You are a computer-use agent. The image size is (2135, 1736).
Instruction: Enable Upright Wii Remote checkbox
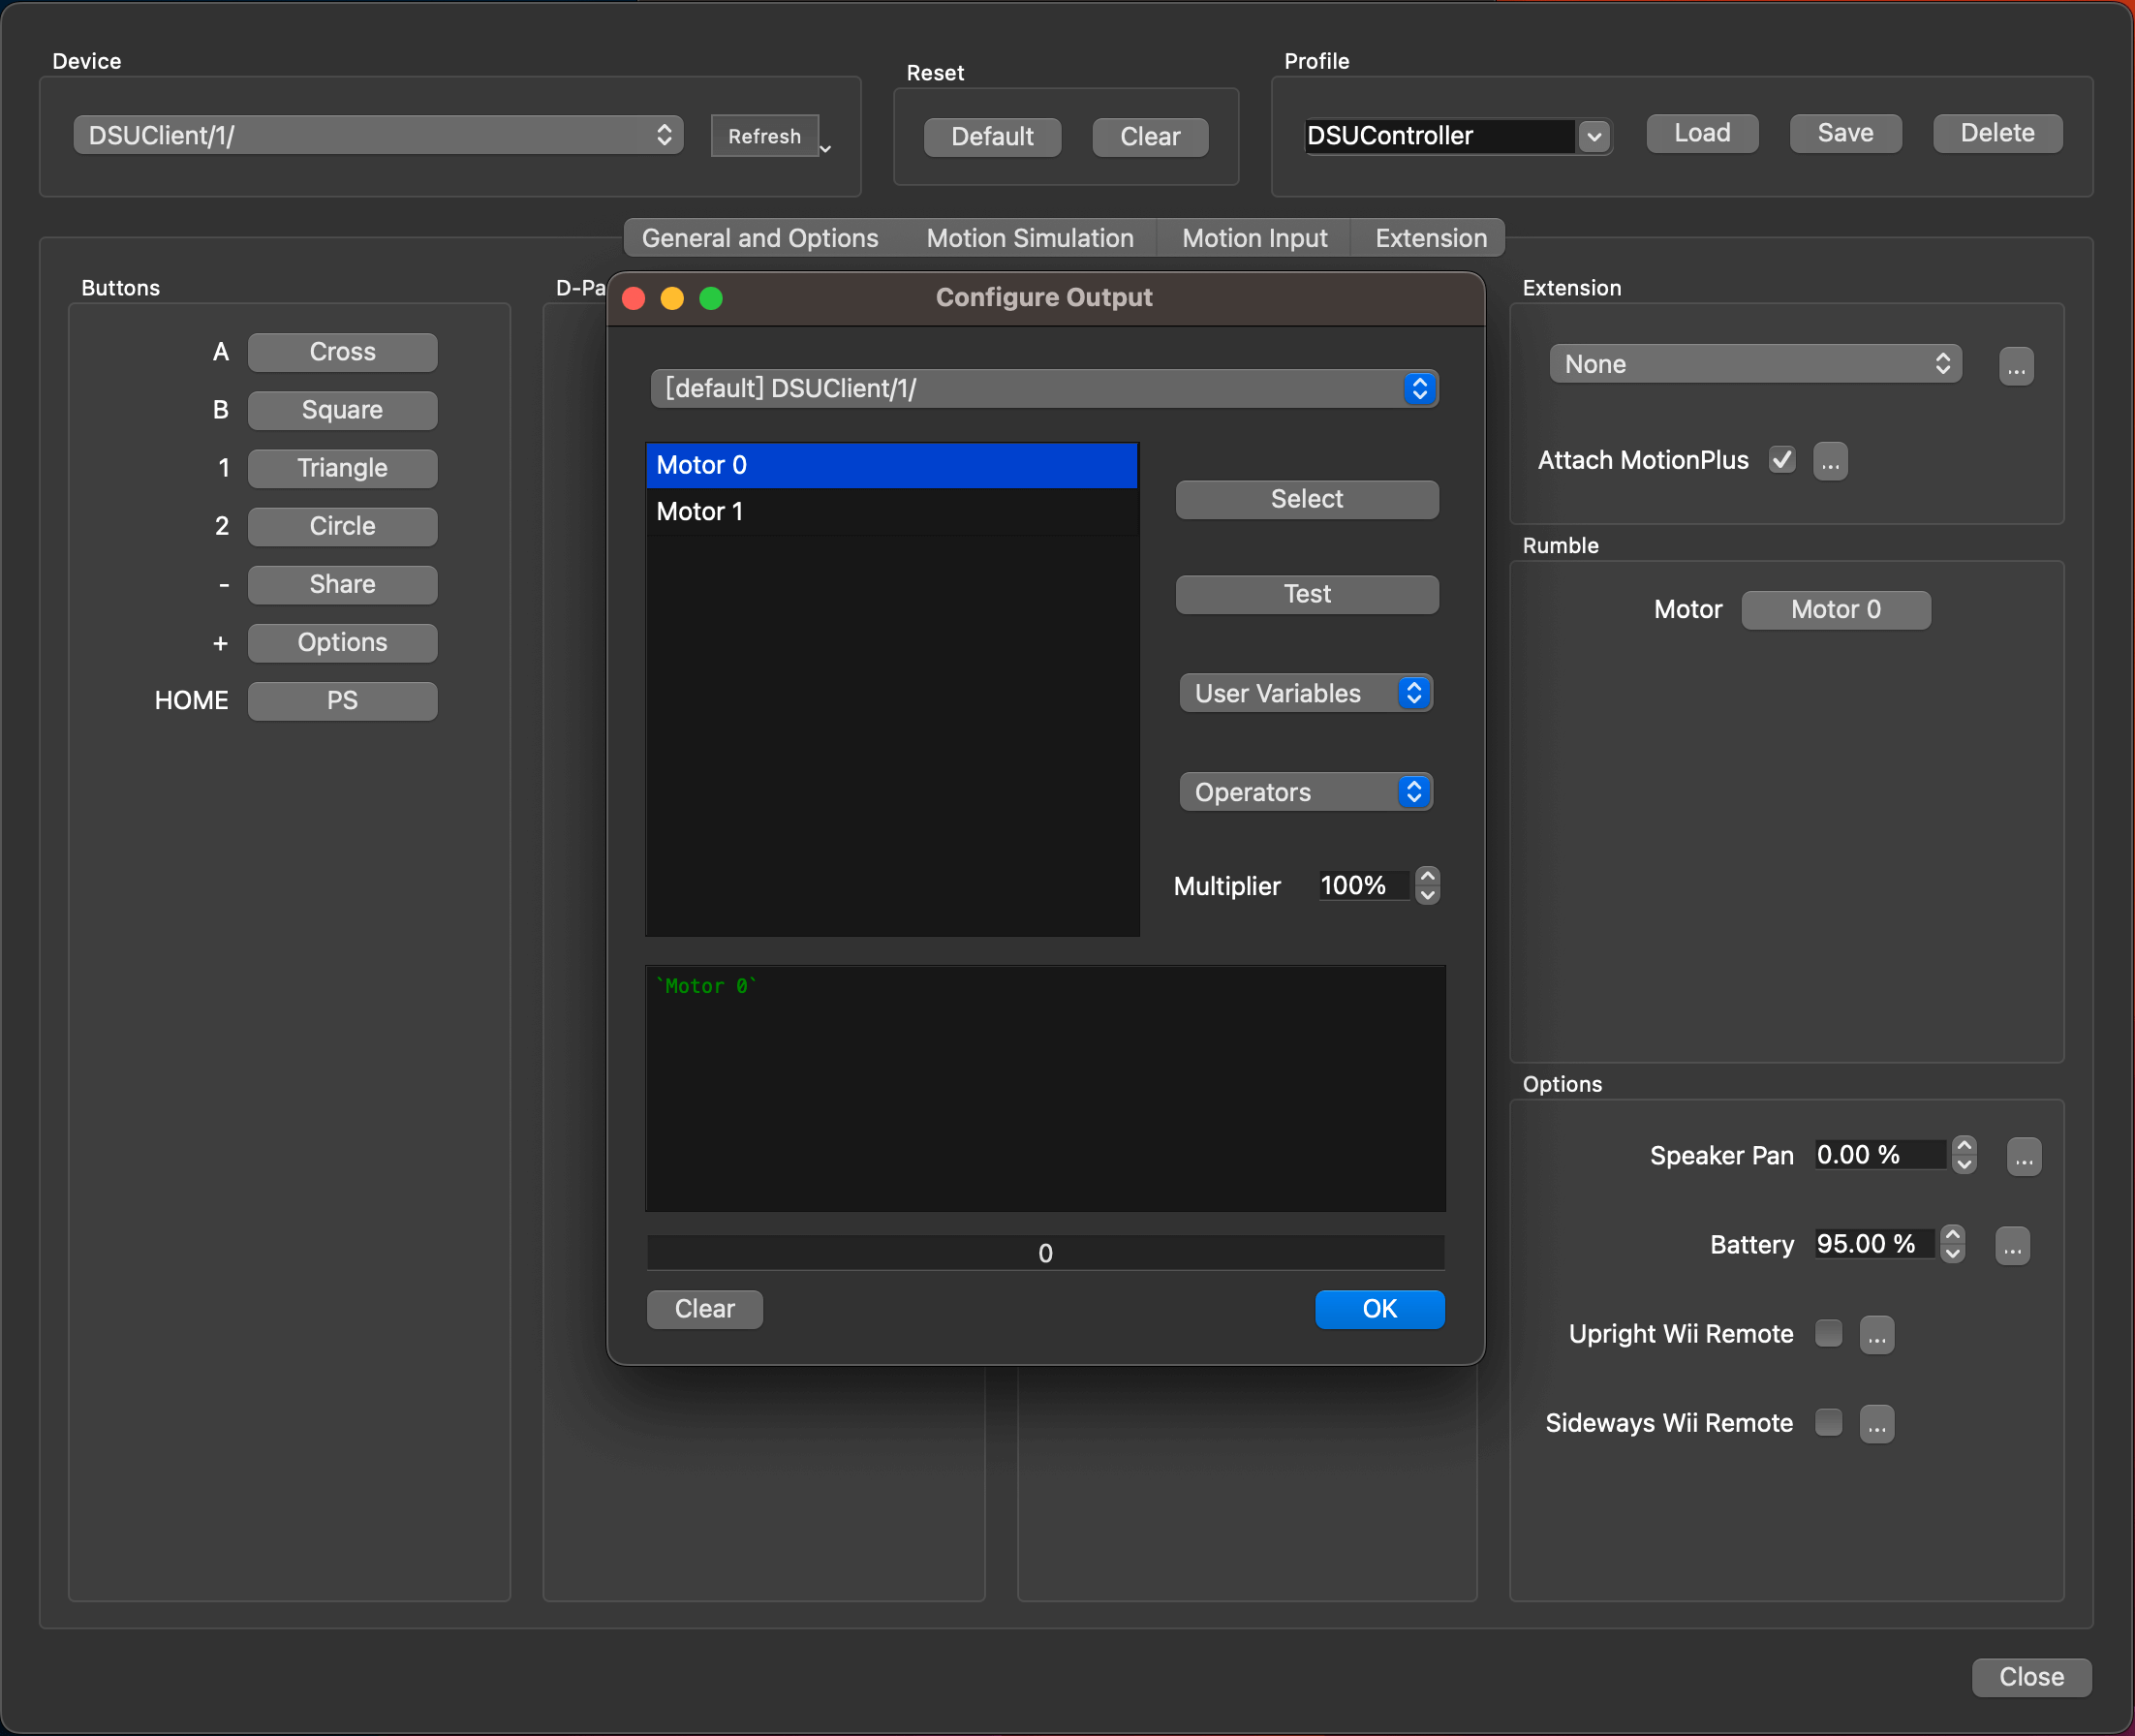(1827, 1333)
